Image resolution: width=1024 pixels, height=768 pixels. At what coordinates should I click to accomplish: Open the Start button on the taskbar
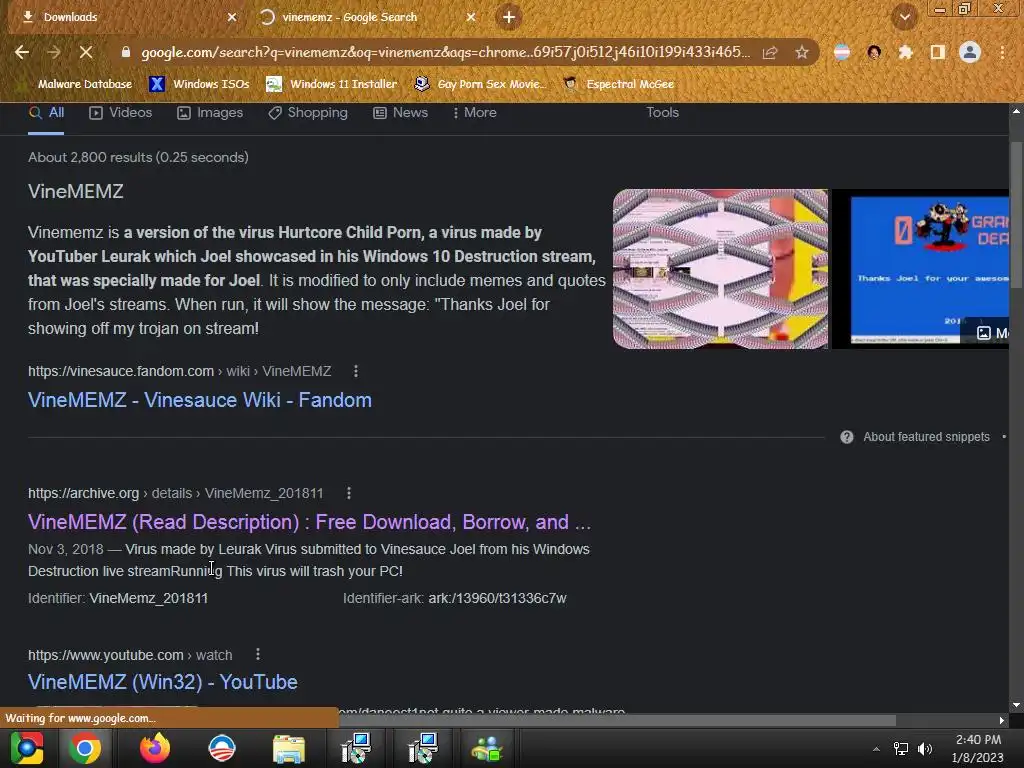[x=26, y=748]
